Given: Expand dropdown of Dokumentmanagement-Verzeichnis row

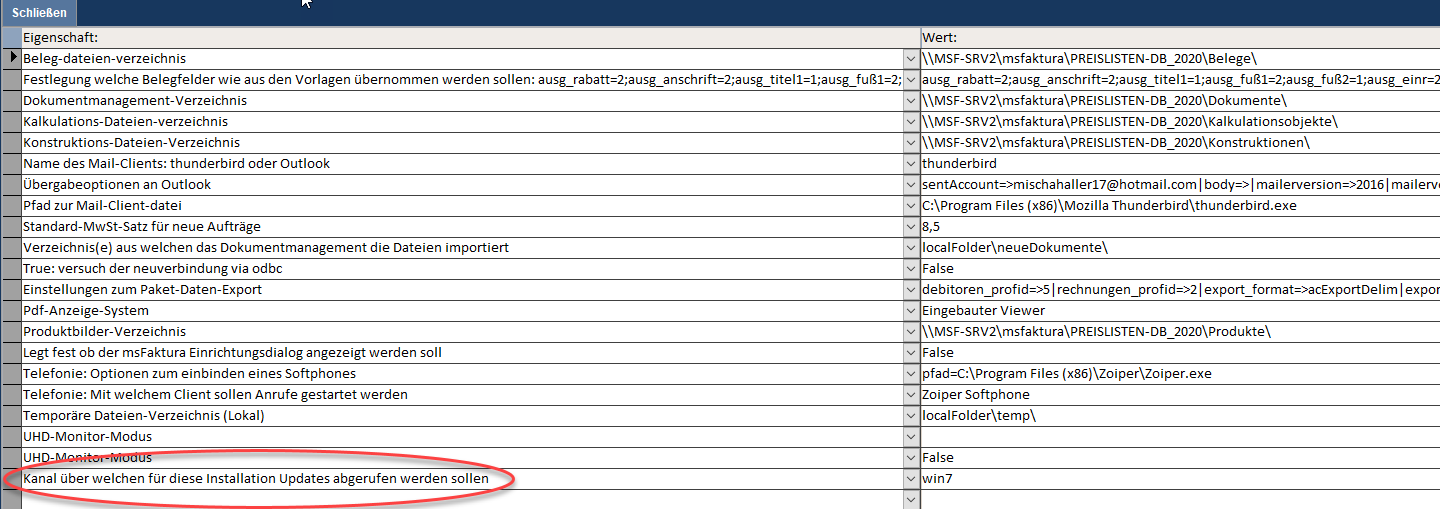Looking at the screenshot, I should click(x=910, y=101).
